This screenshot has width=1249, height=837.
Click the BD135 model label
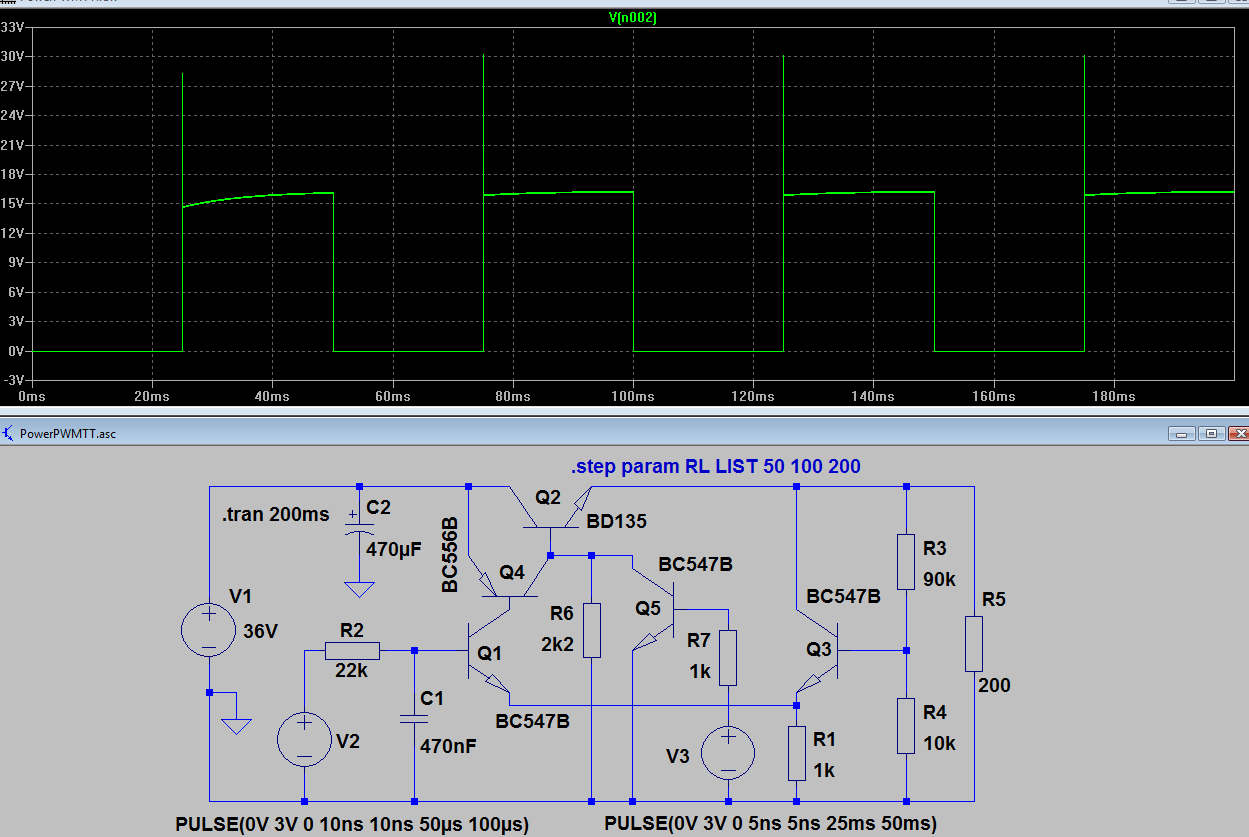(x=617, y=521)
